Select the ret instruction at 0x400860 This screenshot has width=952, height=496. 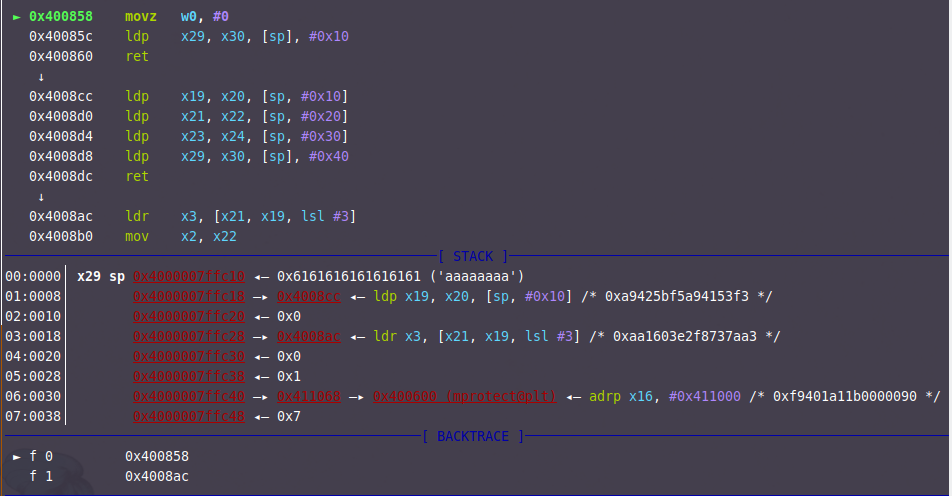136,57
